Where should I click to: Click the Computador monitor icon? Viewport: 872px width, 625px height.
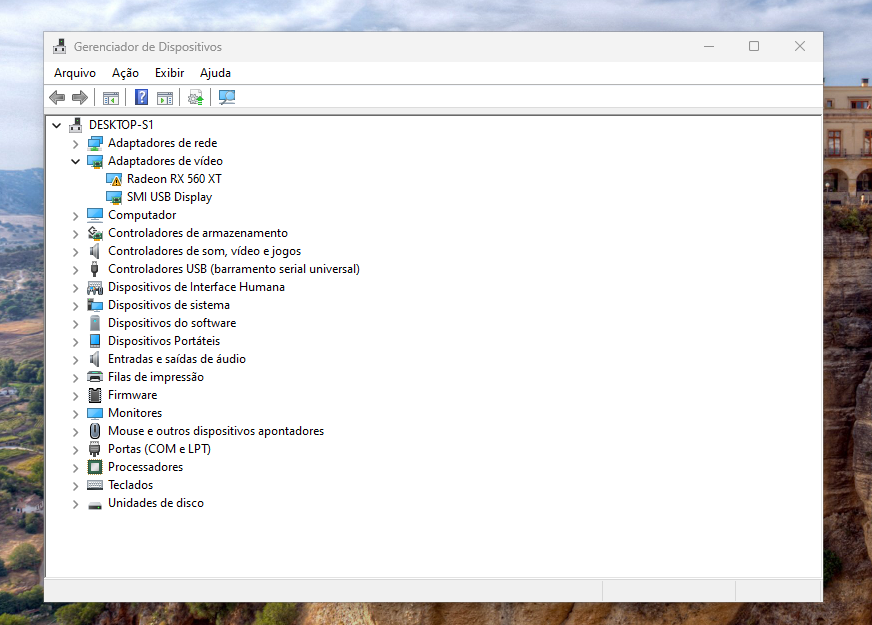(x=95, y=215)
